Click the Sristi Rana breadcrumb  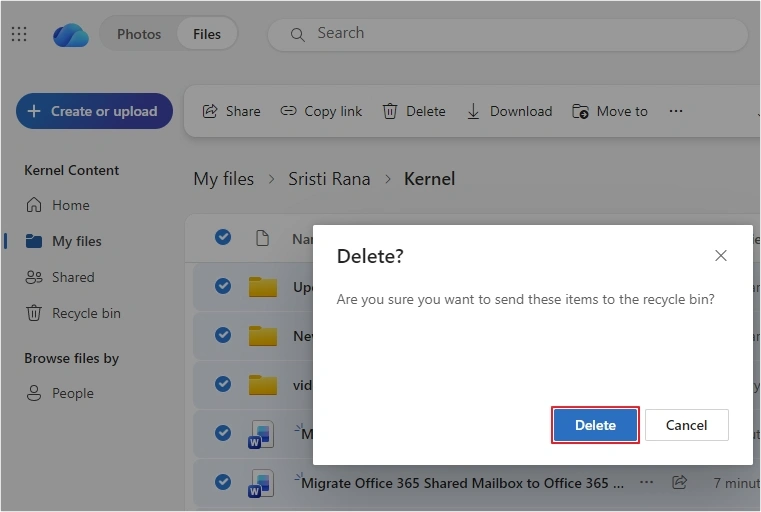point(329,179)
